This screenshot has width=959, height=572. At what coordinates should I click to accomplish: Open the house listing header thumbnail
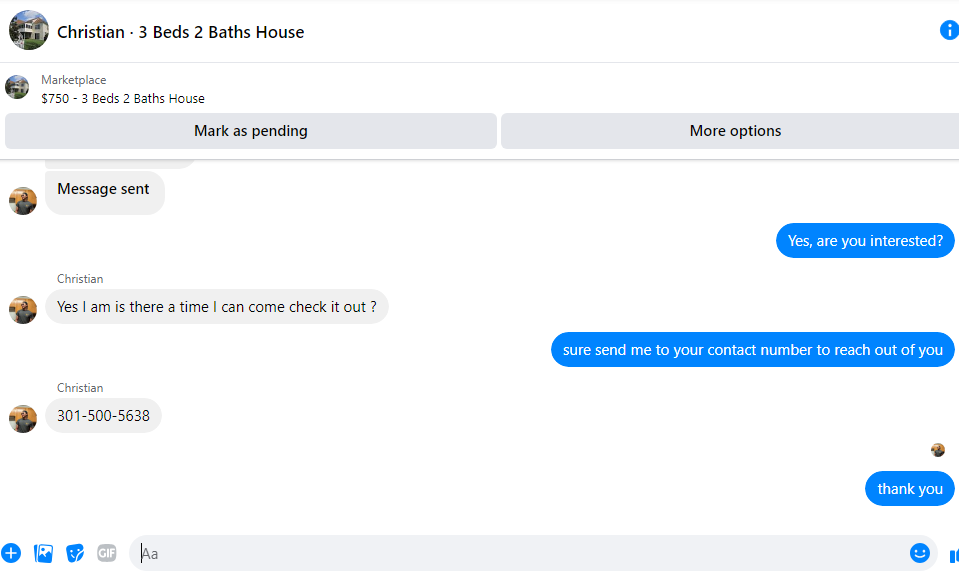pos(29,30)
